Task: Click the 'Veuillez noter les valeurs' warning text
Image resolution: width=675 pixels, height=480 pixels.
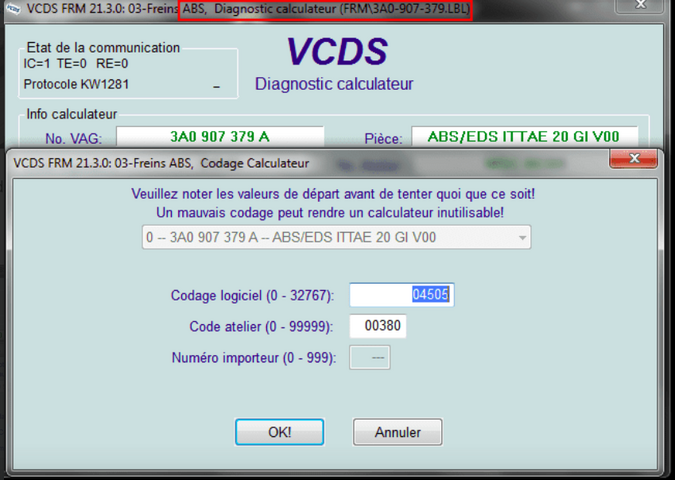Action: (333, 194)
